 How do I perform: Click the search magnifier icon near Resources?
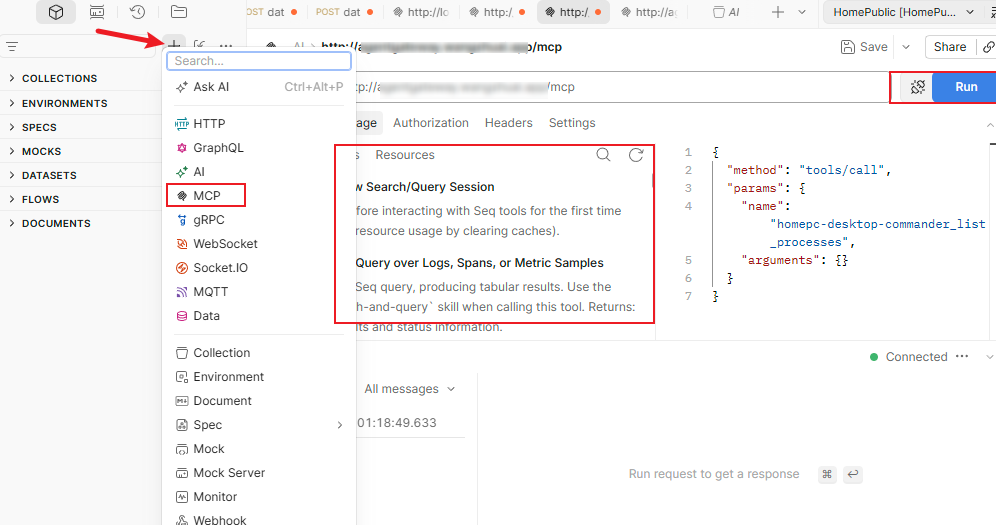pos(603,155)
